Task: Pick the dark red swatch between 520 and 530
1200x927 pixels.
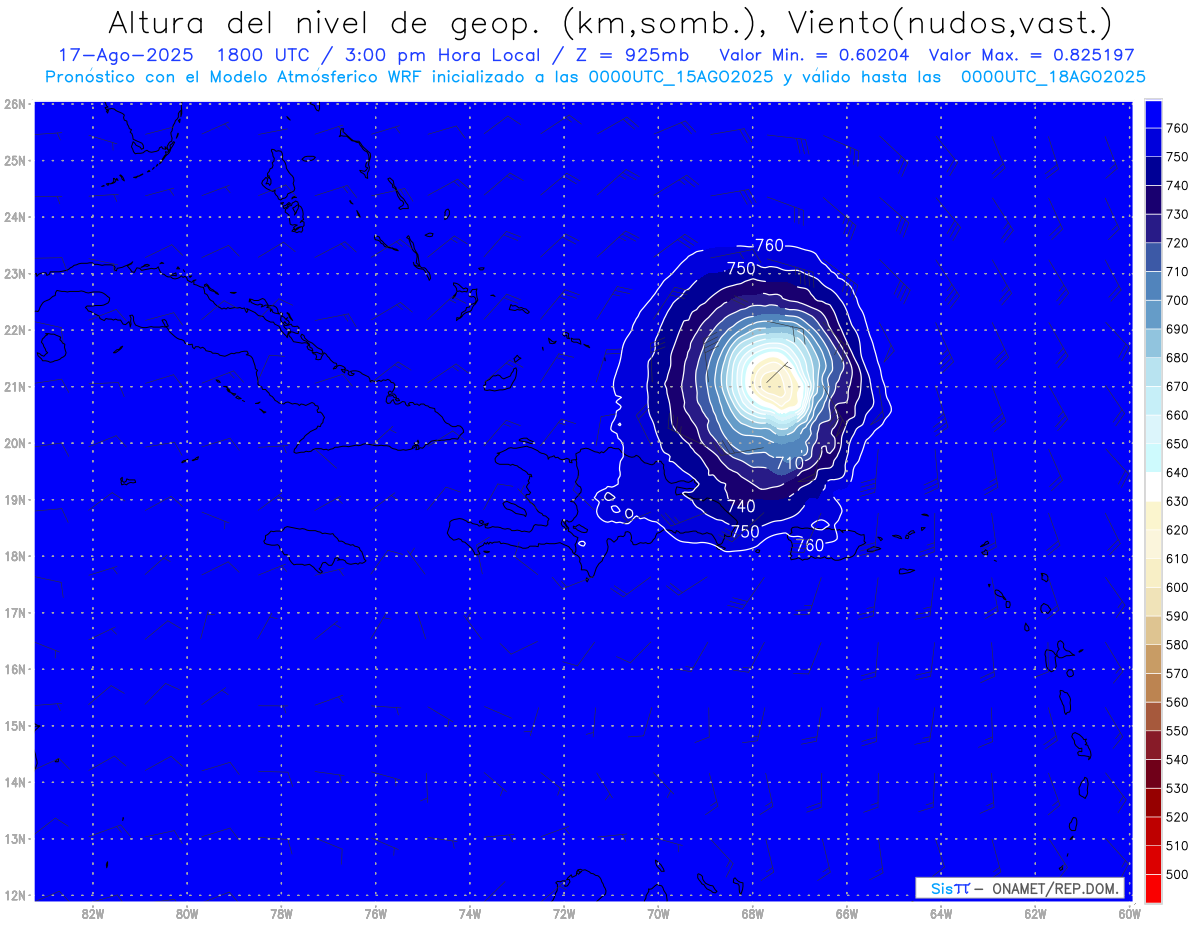Action: (x=1153, y=802)
